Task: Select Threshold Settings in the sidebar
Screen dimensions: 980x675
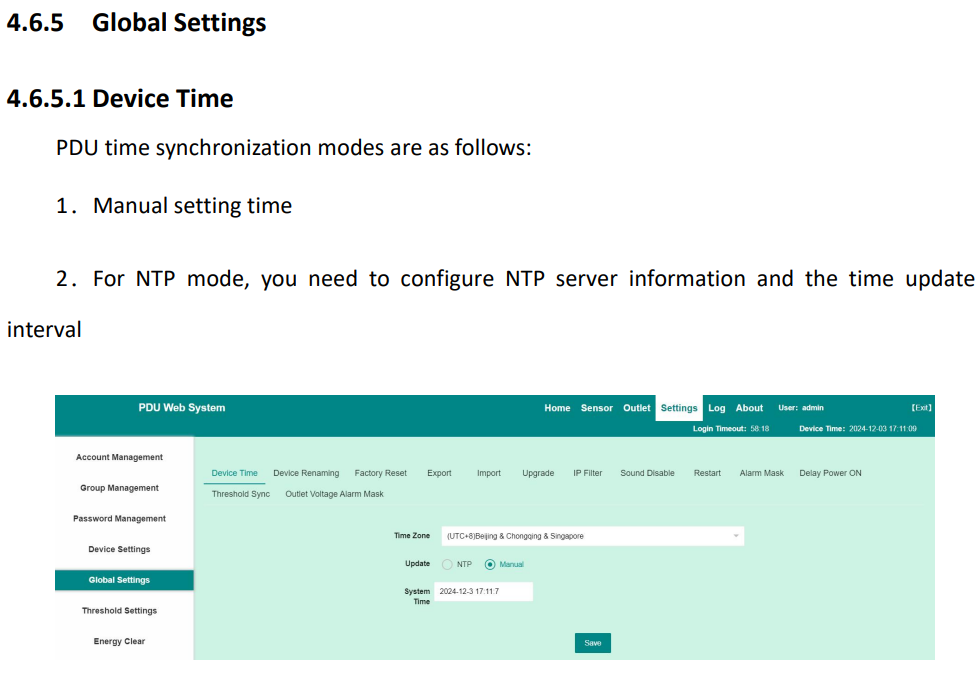Action: (x=119, y=611)
